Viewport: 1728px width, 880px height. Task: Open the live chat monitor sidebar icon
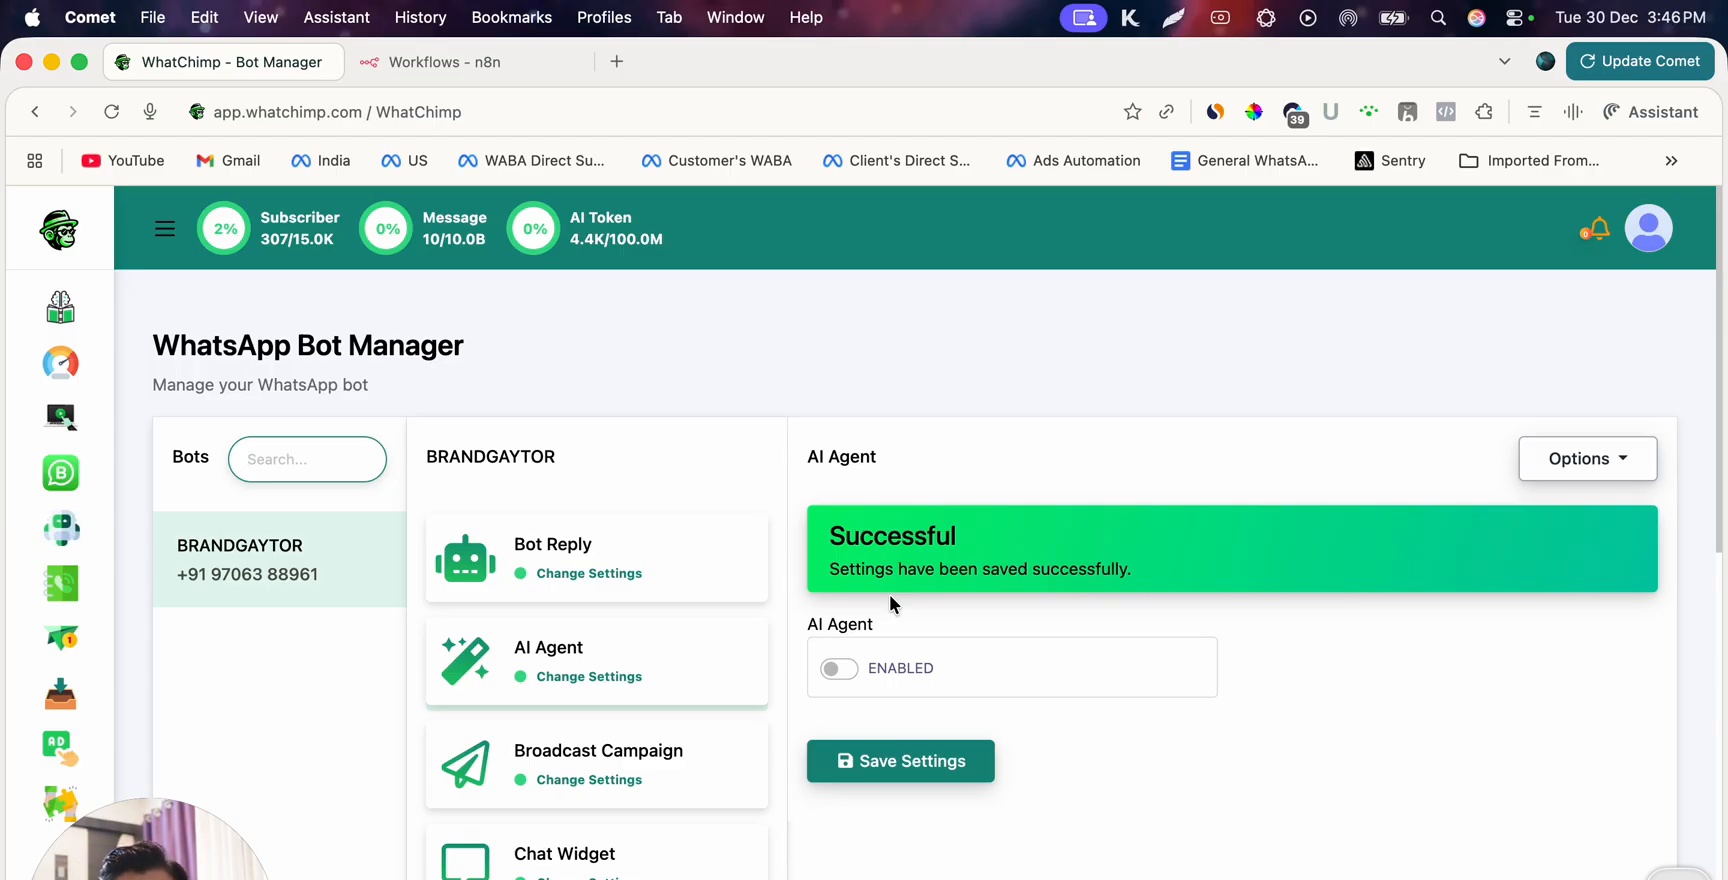click(60, 417)
